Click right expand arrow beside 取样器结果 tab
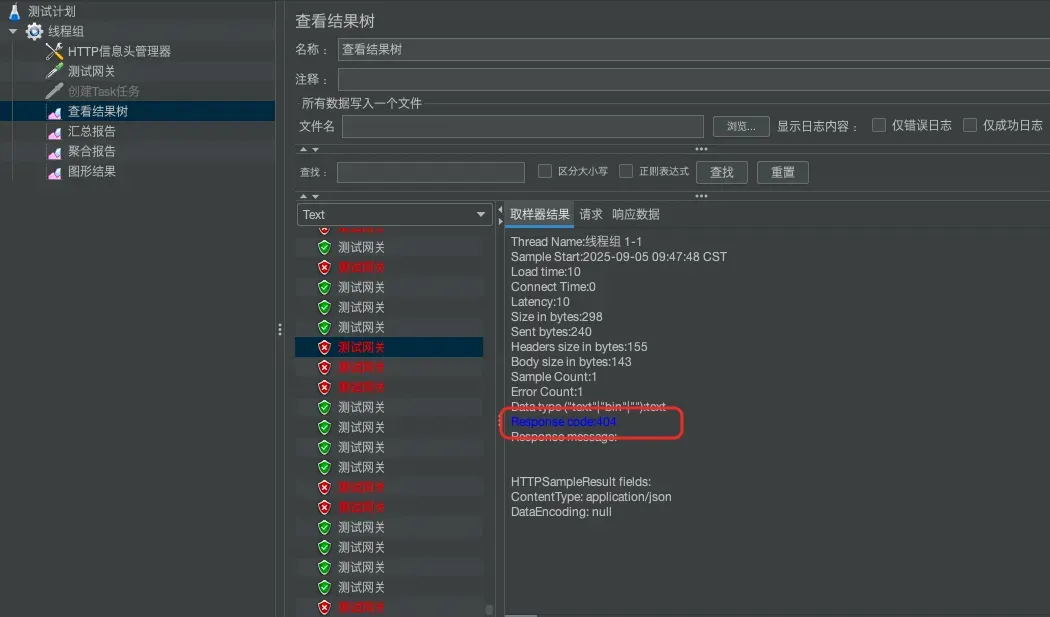Viewport: 1050px width, 617px height. [x=500, y=221]
